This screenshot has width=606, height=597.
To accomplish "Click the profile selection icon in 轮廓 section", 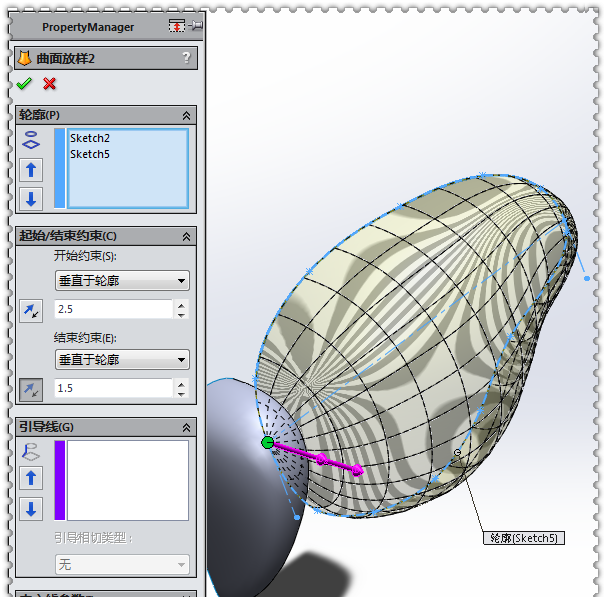I will click(31, 140).
